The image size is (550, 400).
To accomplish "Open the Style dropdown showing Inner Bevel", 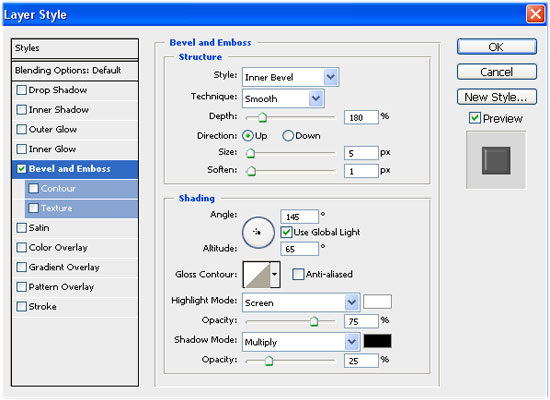I will point(290,77).
